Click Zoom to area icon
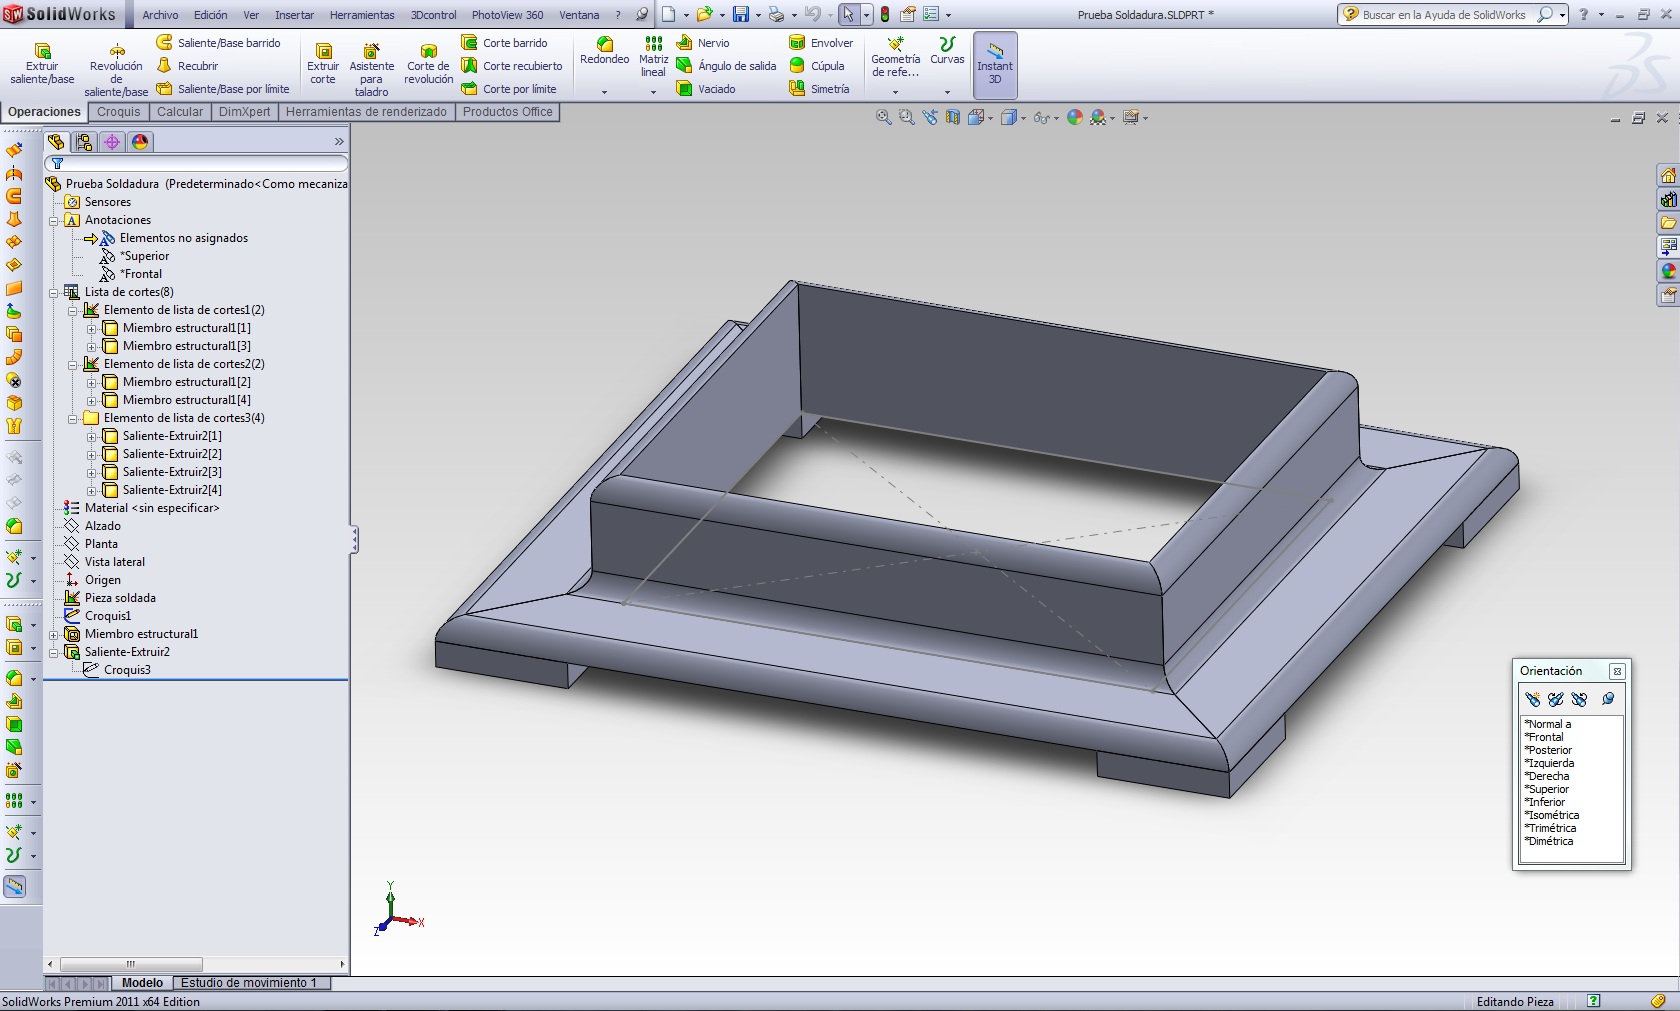The image size is (1680, 1011). pos(906,117)
